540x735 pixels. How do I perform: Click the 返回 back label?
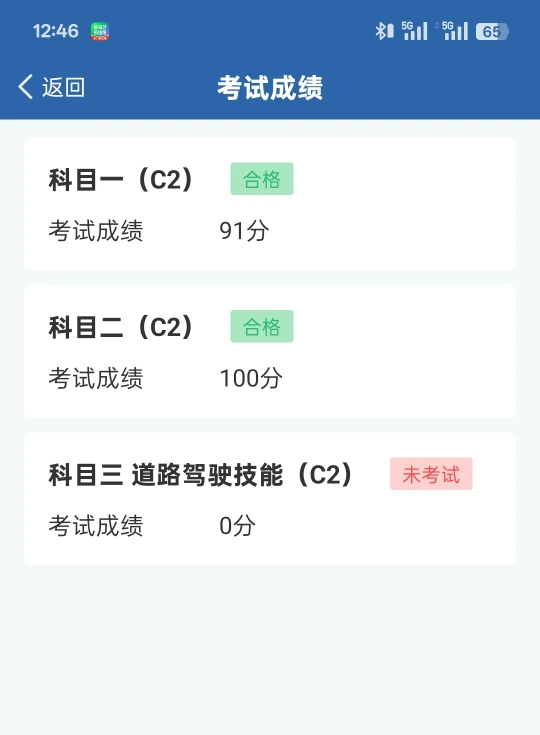63,87
